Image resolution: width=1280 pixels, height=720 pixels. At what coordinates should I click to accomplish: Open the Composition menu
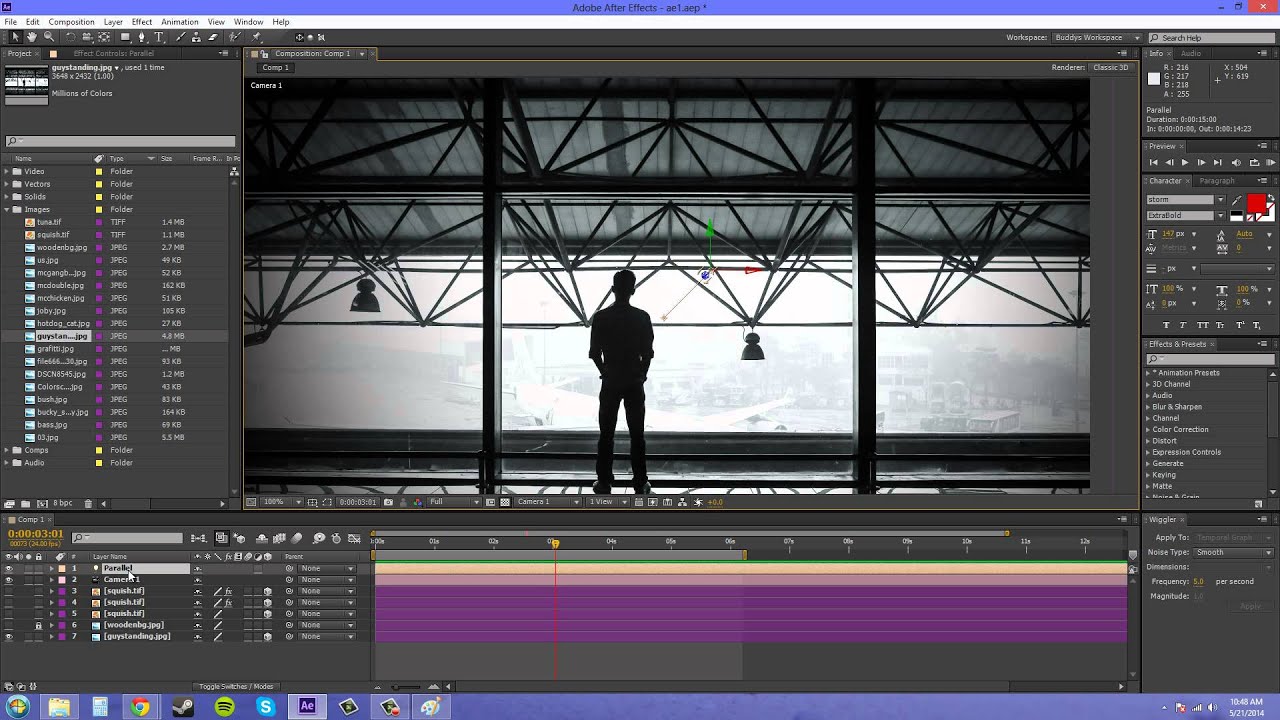coord(71,21)
